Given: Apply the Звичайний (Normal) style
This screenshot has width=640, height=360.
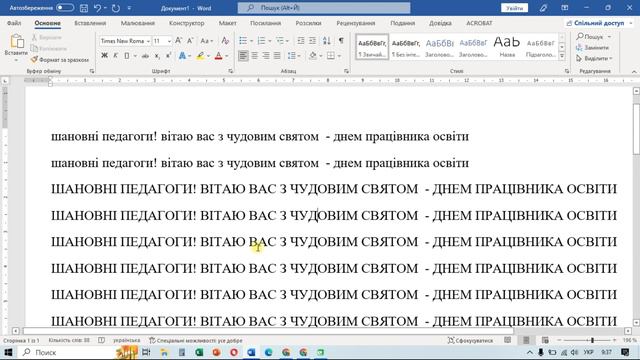Looking at the screenshot, I should pyautogui.click(x=372, y=47).
